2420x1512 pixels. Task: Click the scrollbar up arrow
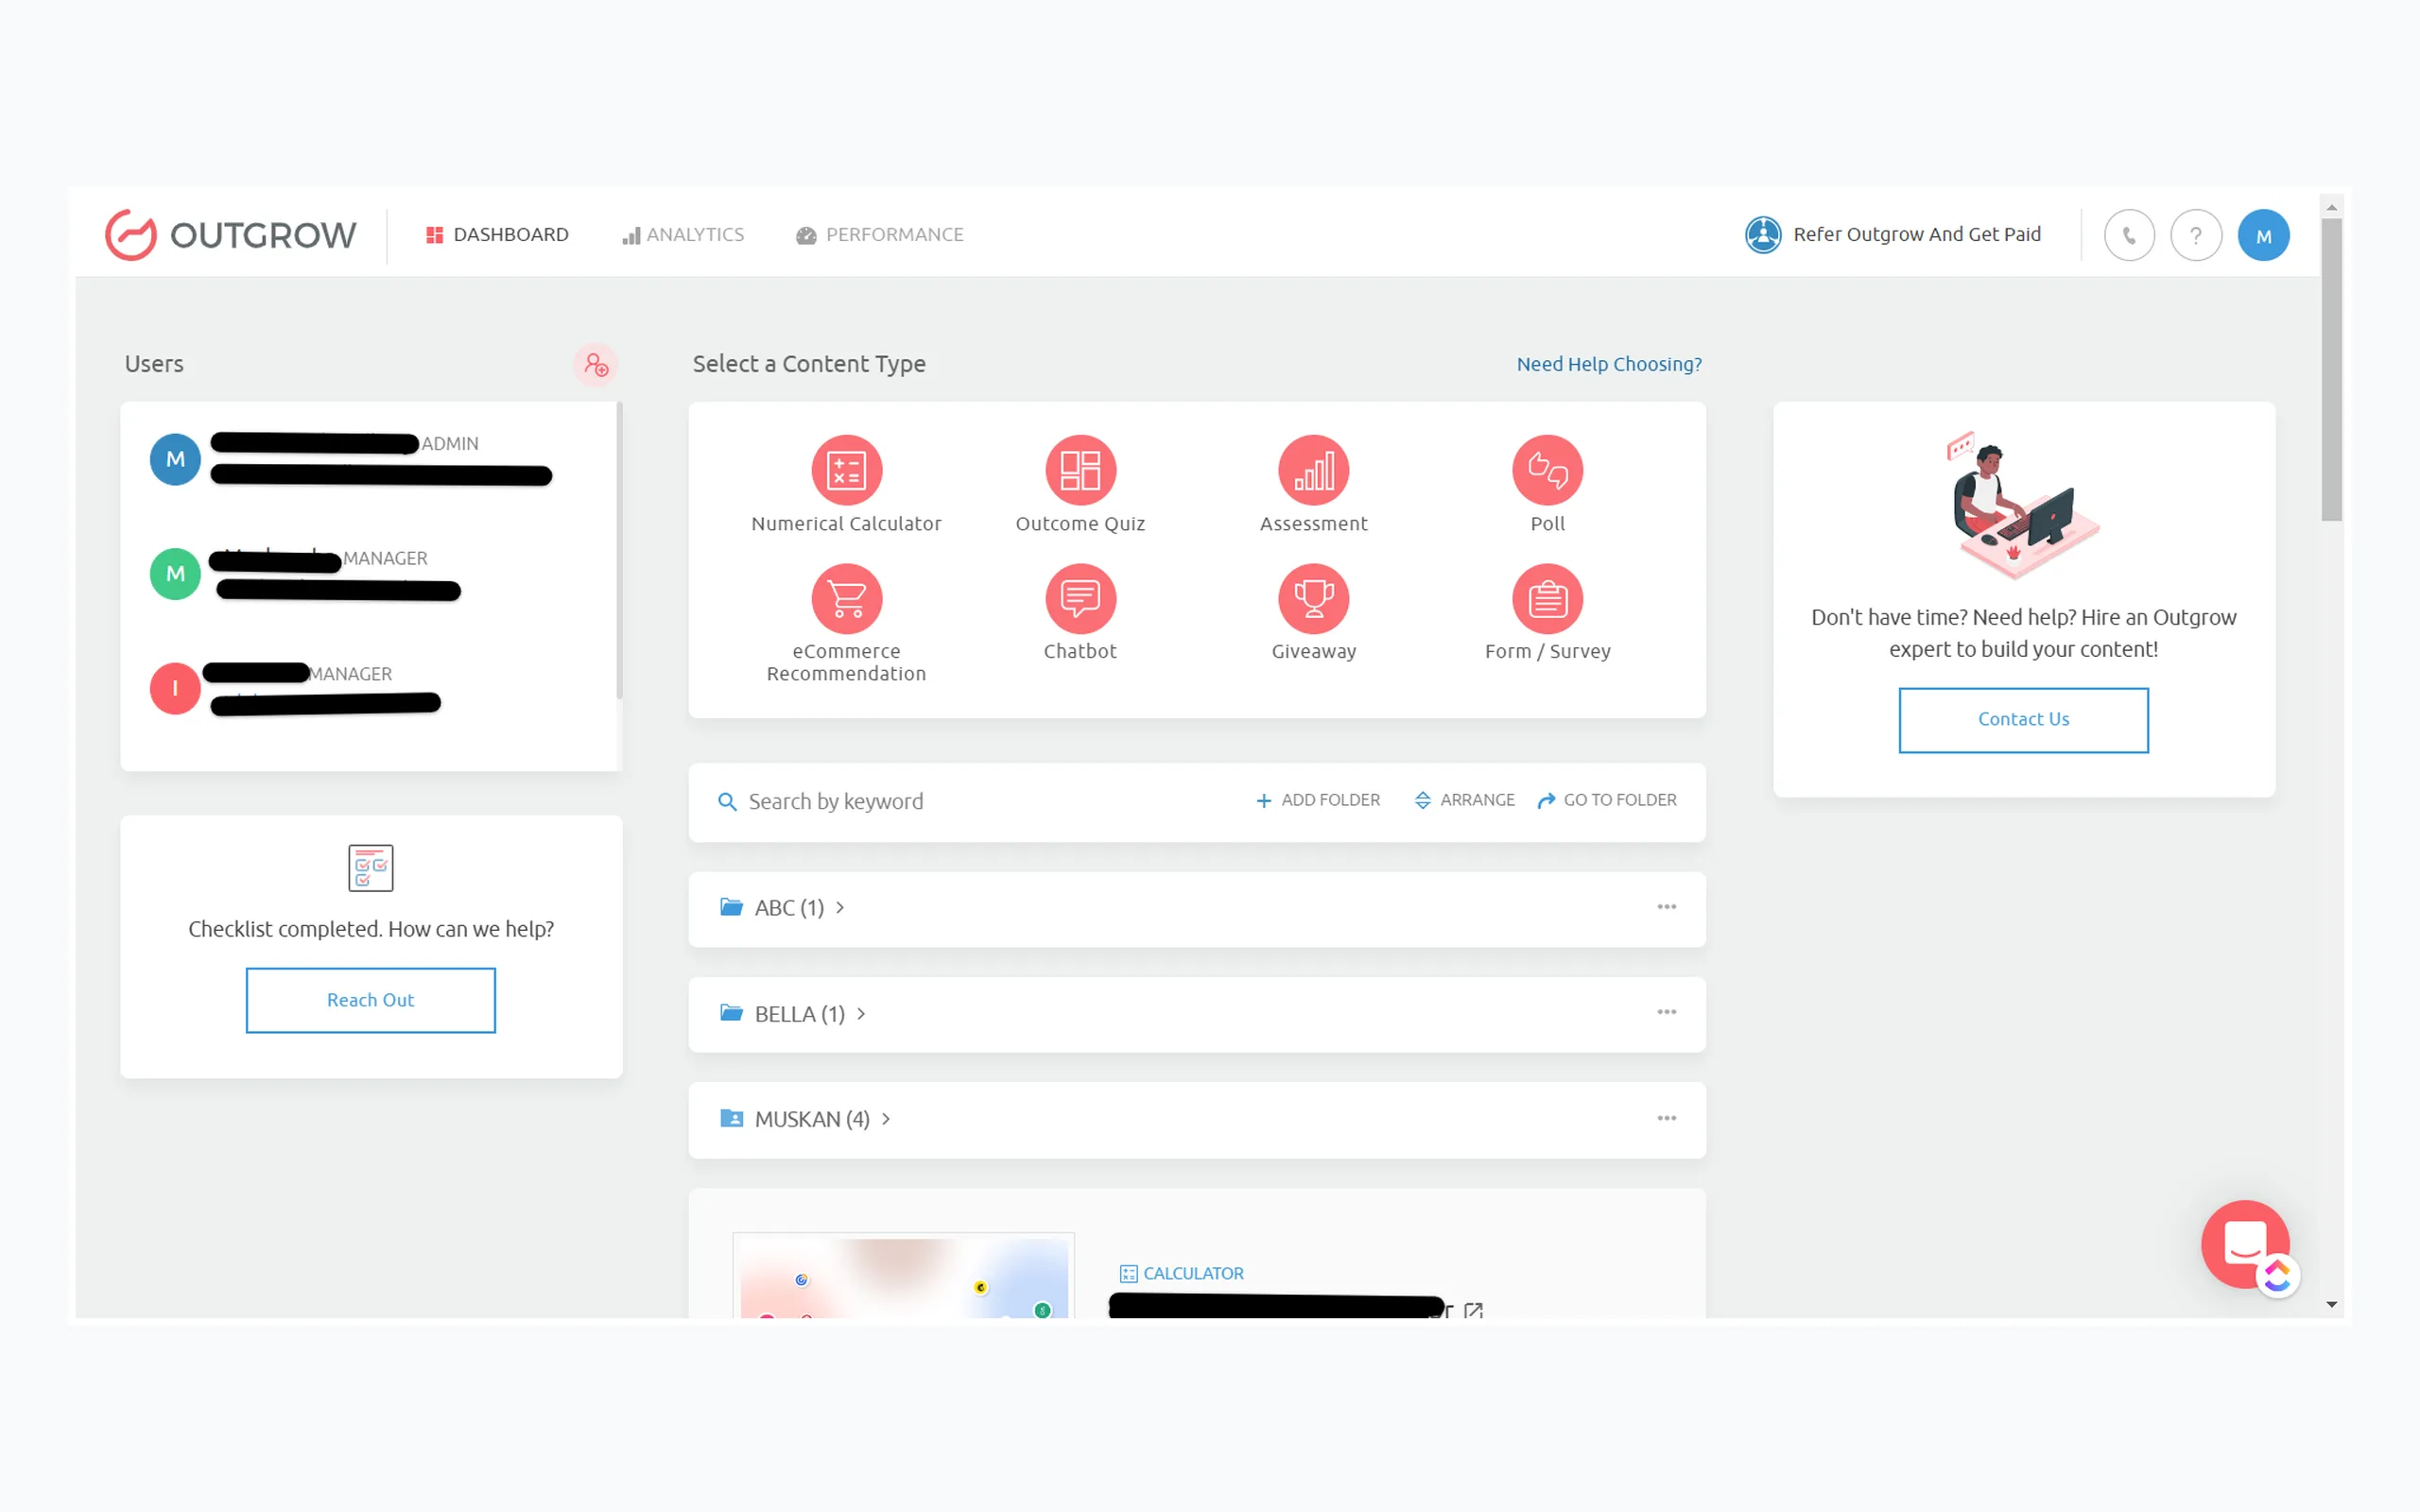(2332, 207)
